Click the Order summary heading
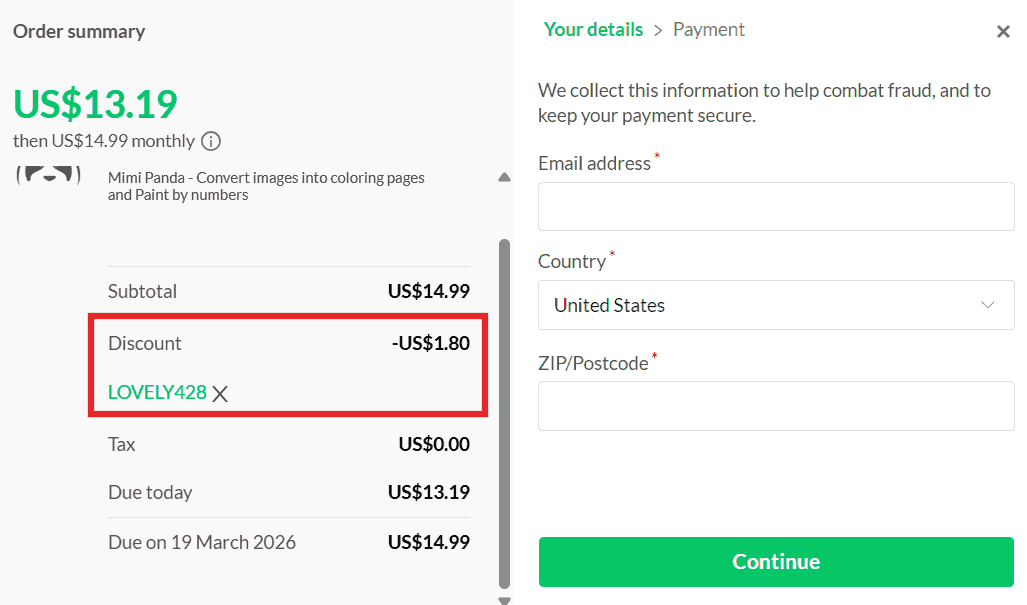Image resolution: width=1027 pixels, height=605 pixels. click(x=79, y=31)
